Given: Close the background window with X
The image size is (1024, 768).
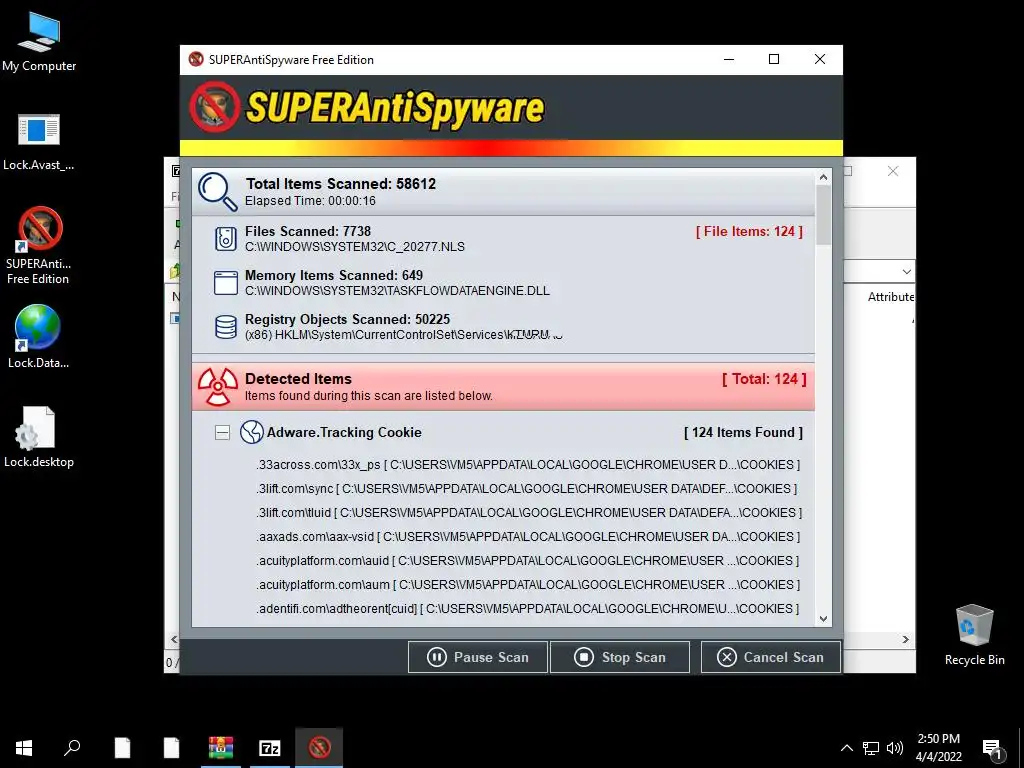Looking at the screenshot, I should pyautogui.click(x=893, y=171).
